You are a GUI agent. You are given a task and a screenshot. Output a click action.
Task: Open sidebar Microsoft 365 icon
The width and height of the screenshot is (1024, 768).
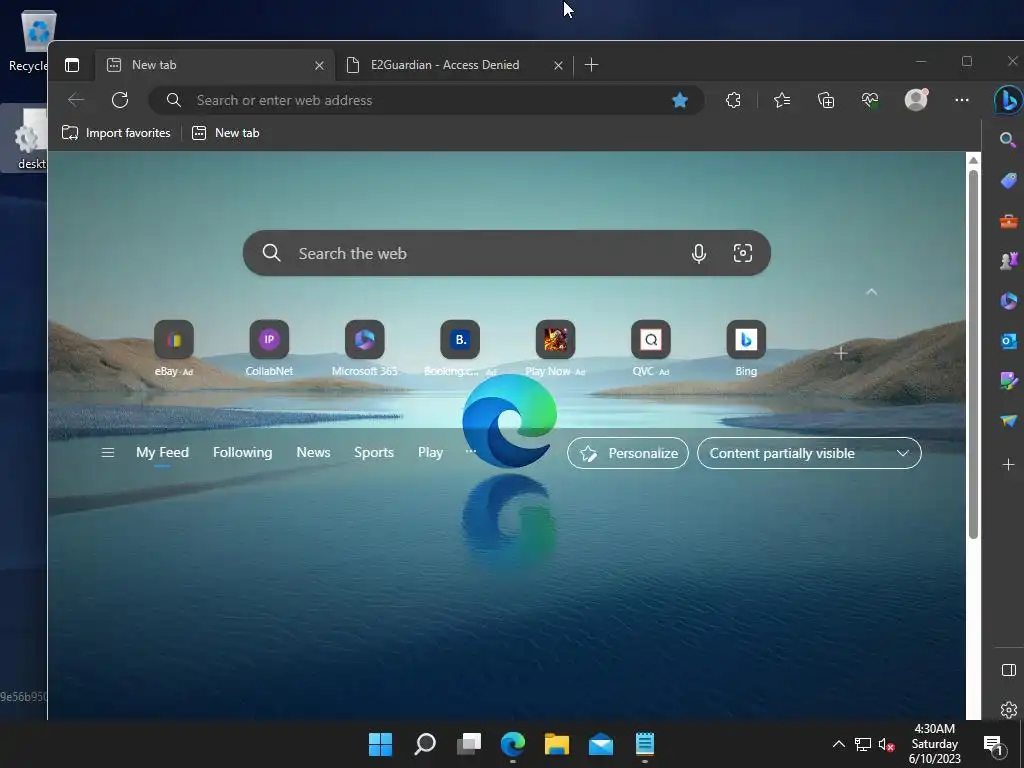(x=1008, y=301)
